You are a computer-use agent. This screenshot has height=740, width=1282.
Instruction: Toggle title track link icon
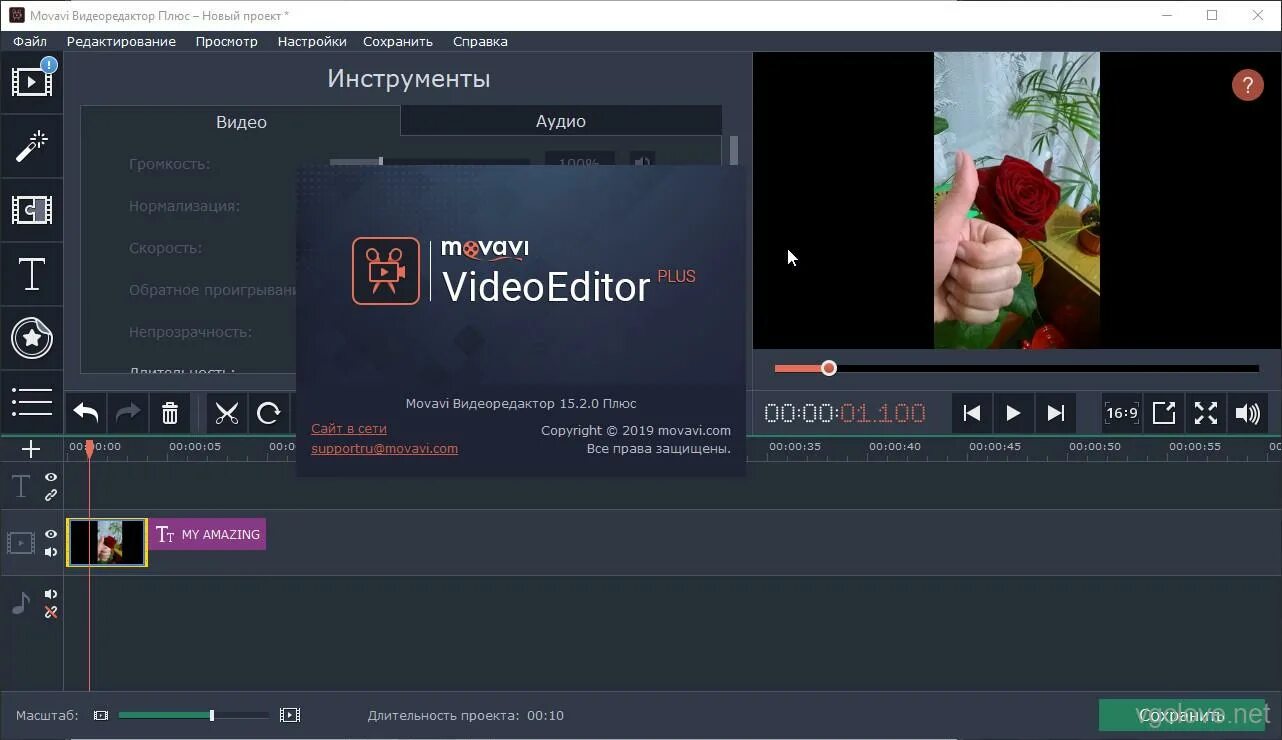(51, 495)
